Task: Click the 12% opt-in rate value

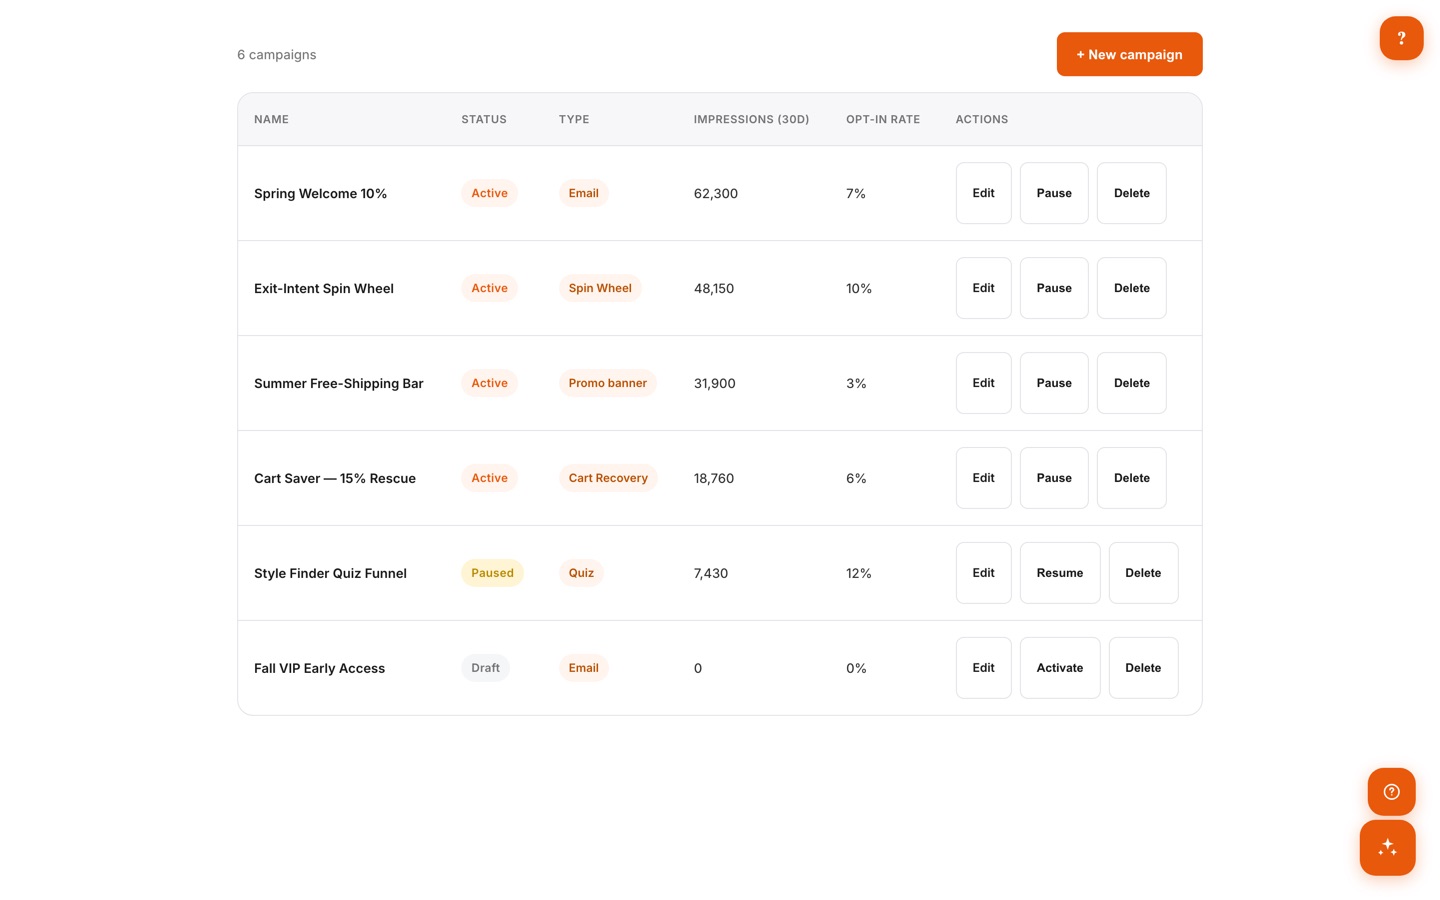Action: [859, 573]
